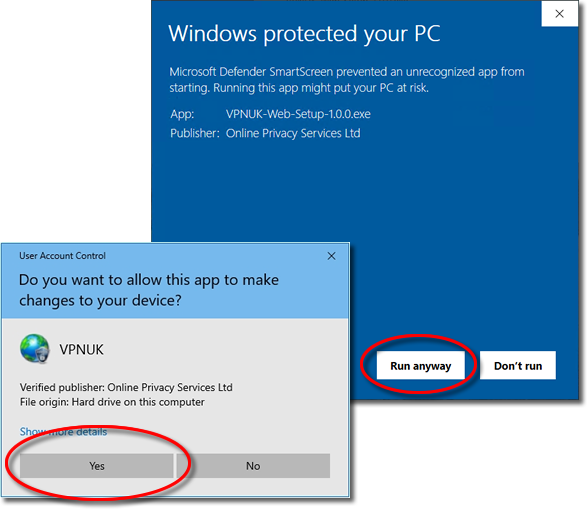Click the 'Publisher:' field label in SmartScreen
The height and width of the screenshot is (509, 587).
[195, 133]
